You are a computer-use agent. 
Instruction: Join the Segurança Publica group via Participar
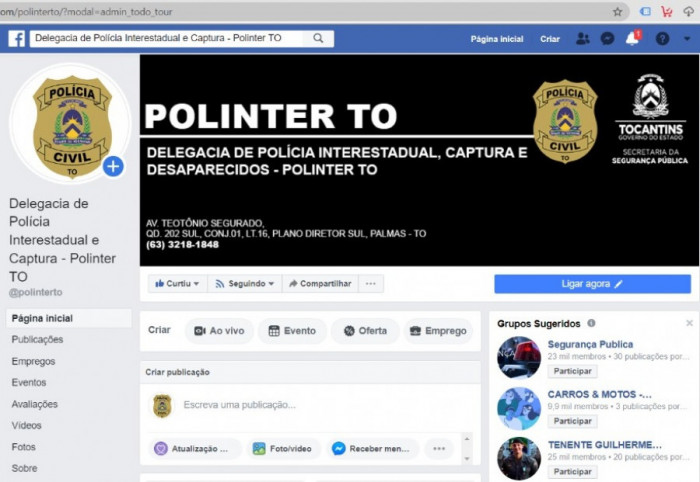click(x=572, y=371)
